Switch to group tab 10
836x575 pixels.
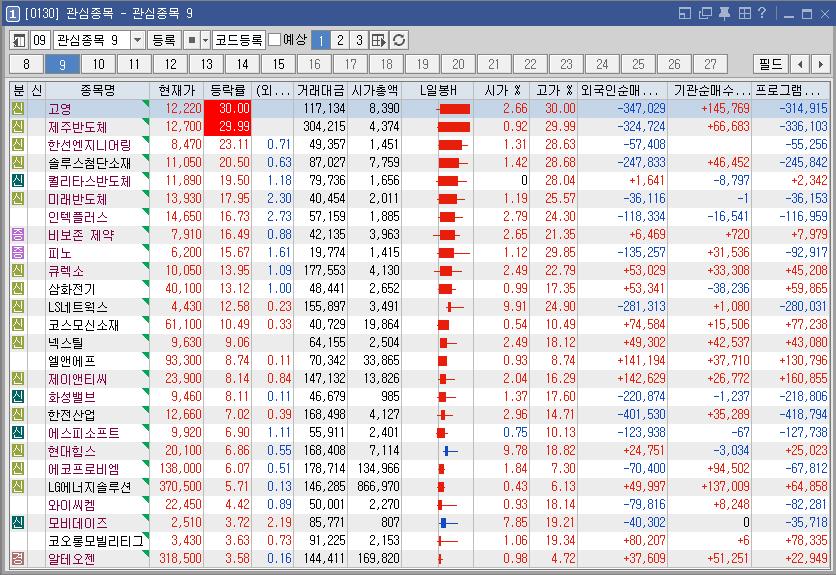tap(99, 64)
